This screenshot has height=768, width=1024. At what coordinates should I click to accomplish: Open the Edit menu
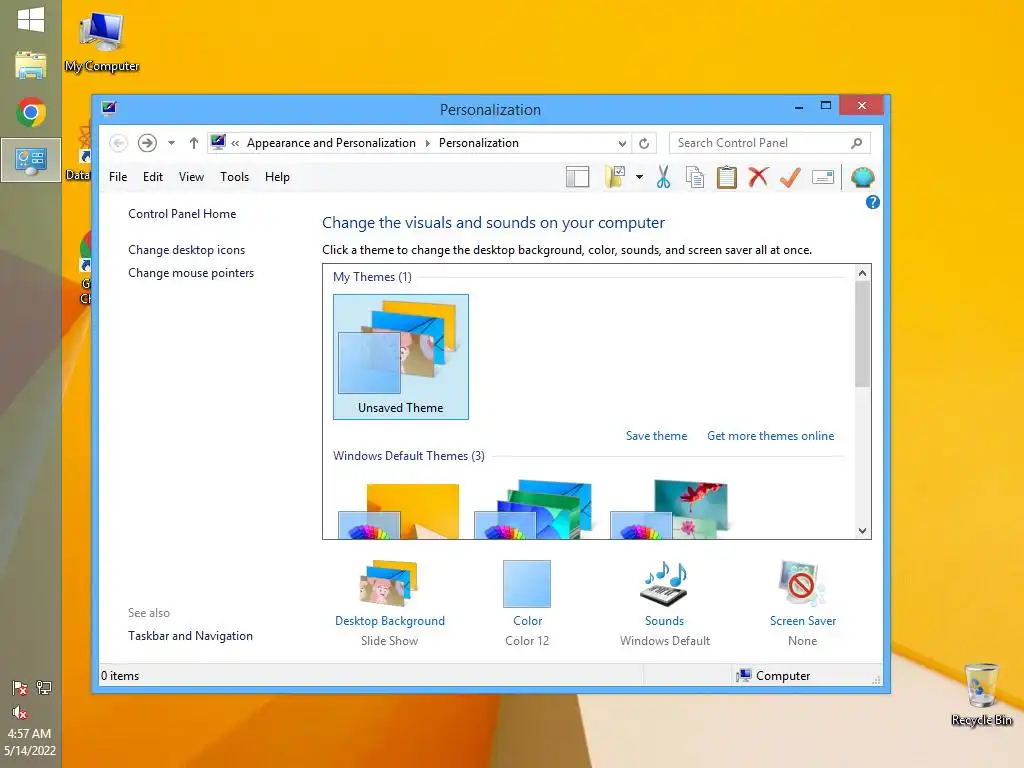[153, 177]
